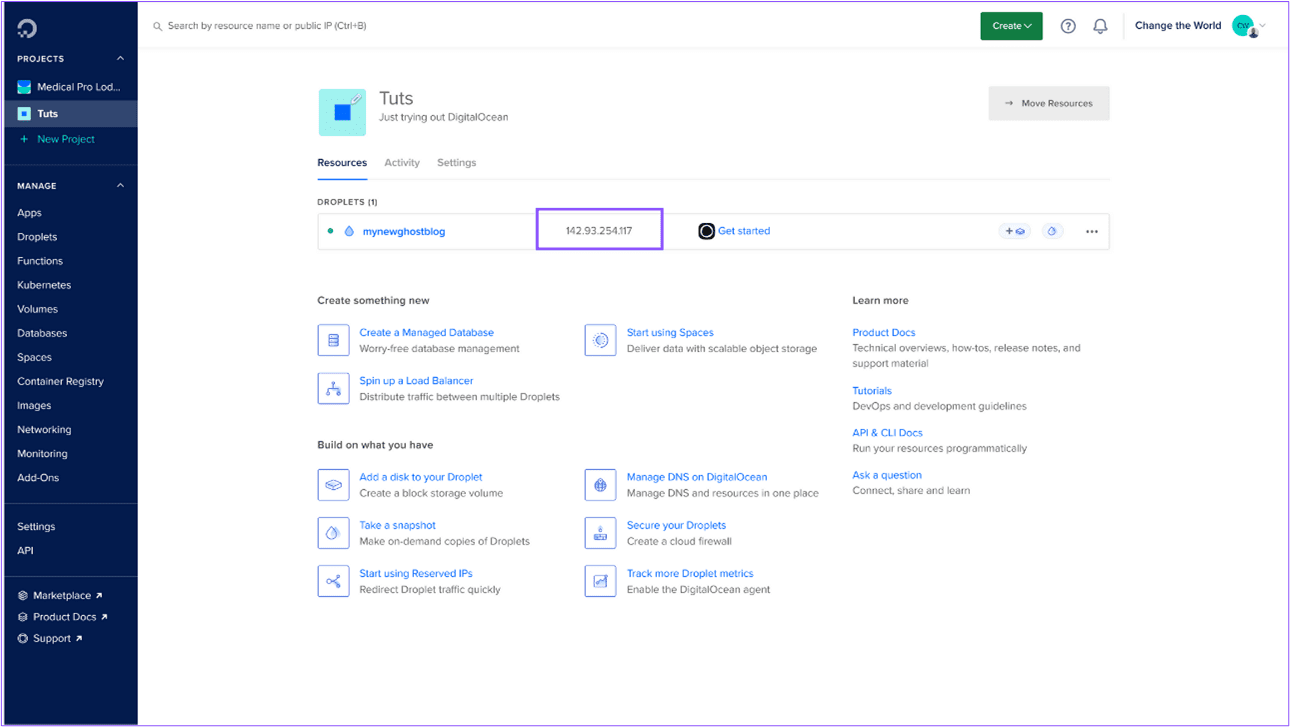Click the user avatar in header
The width and height of the screenshot is (1290, 727).
click(1244, 26)
